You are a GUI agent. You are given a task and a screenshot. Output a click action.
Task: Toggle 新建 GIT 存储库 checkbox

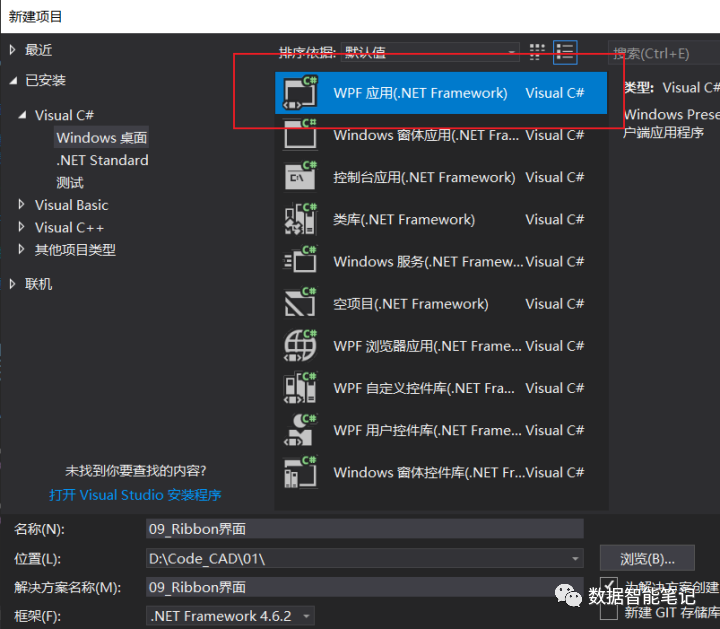coord(609,612)
